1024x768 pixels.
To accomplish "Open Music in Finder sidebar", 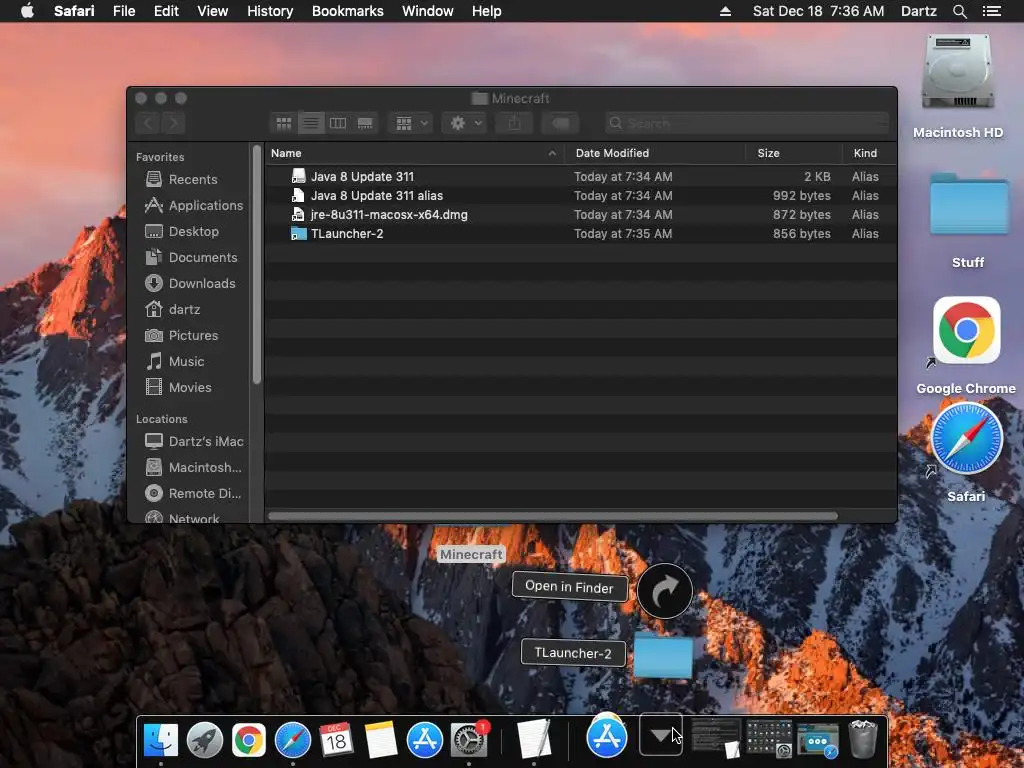I will click(175, 361).
